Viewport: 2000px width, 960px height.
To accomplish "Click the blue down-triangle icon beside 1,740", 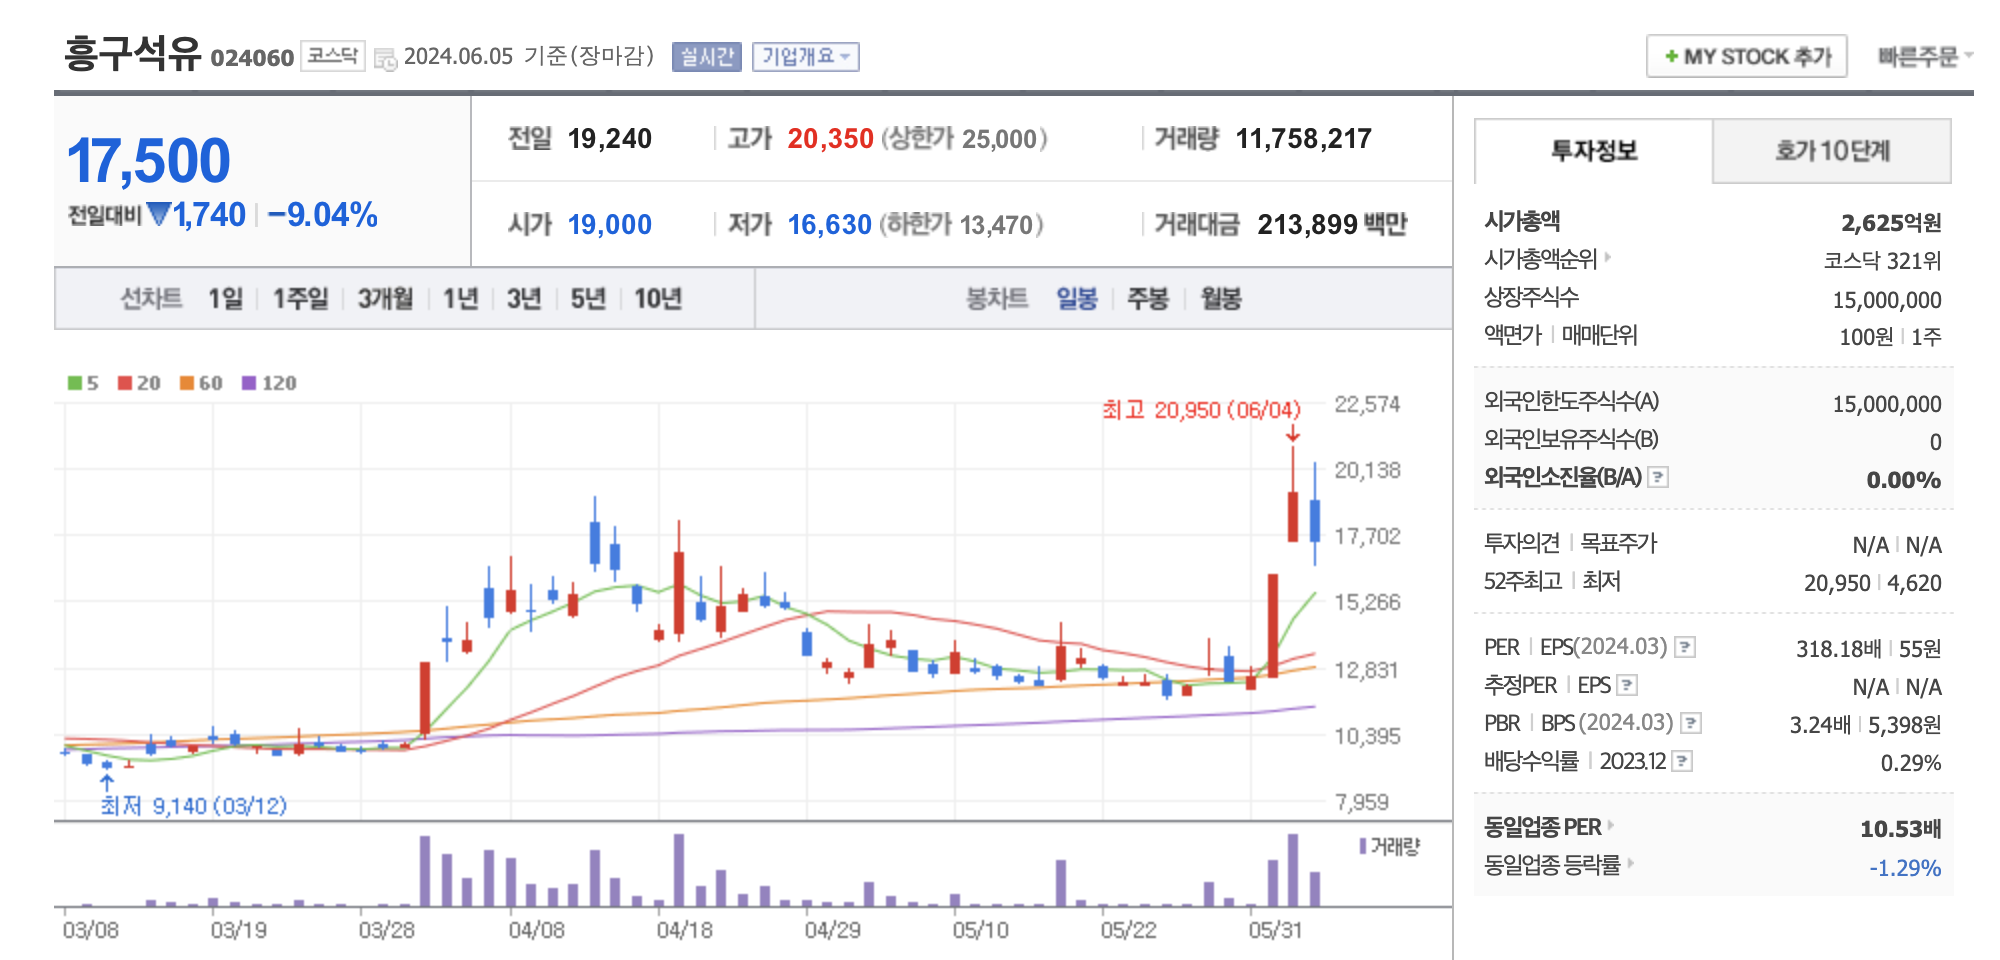I will click(158, 214).
